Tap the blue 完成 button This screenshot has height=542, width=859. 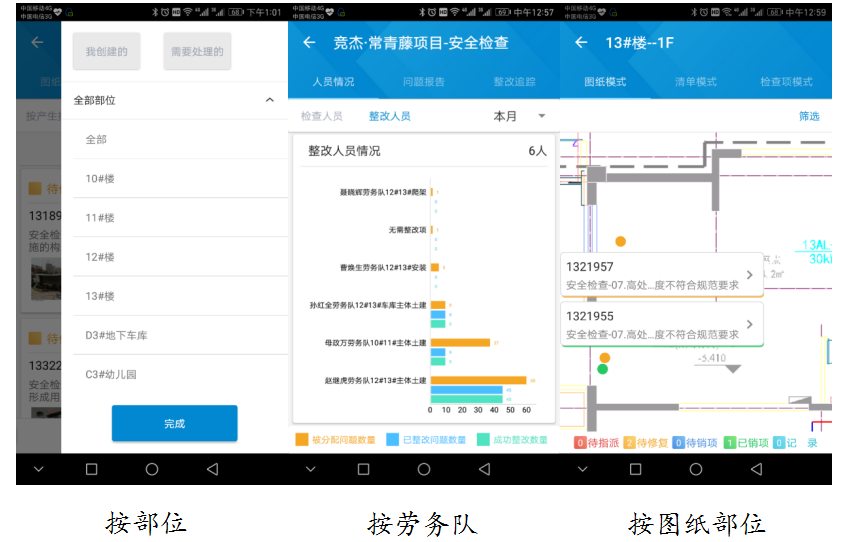tap(175, 424)
